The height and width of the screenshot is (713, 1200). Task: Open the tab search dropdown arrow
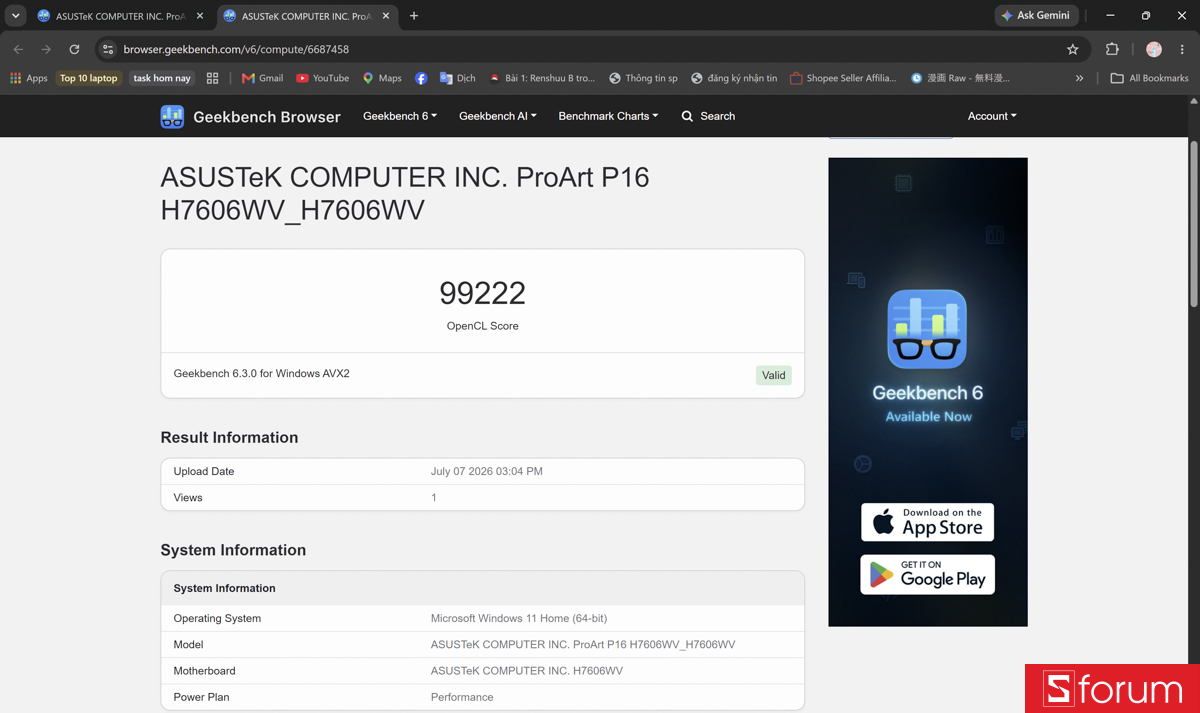click(16, 16)
